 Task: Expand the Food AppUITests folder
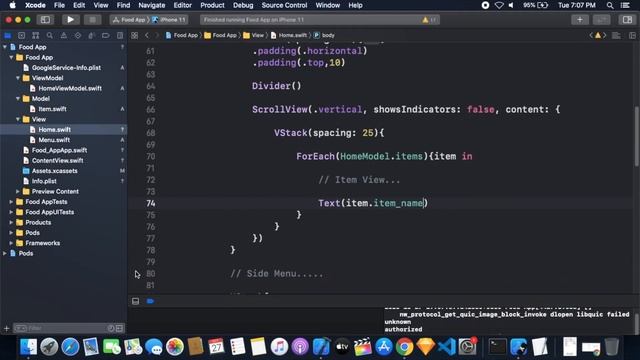11,212
